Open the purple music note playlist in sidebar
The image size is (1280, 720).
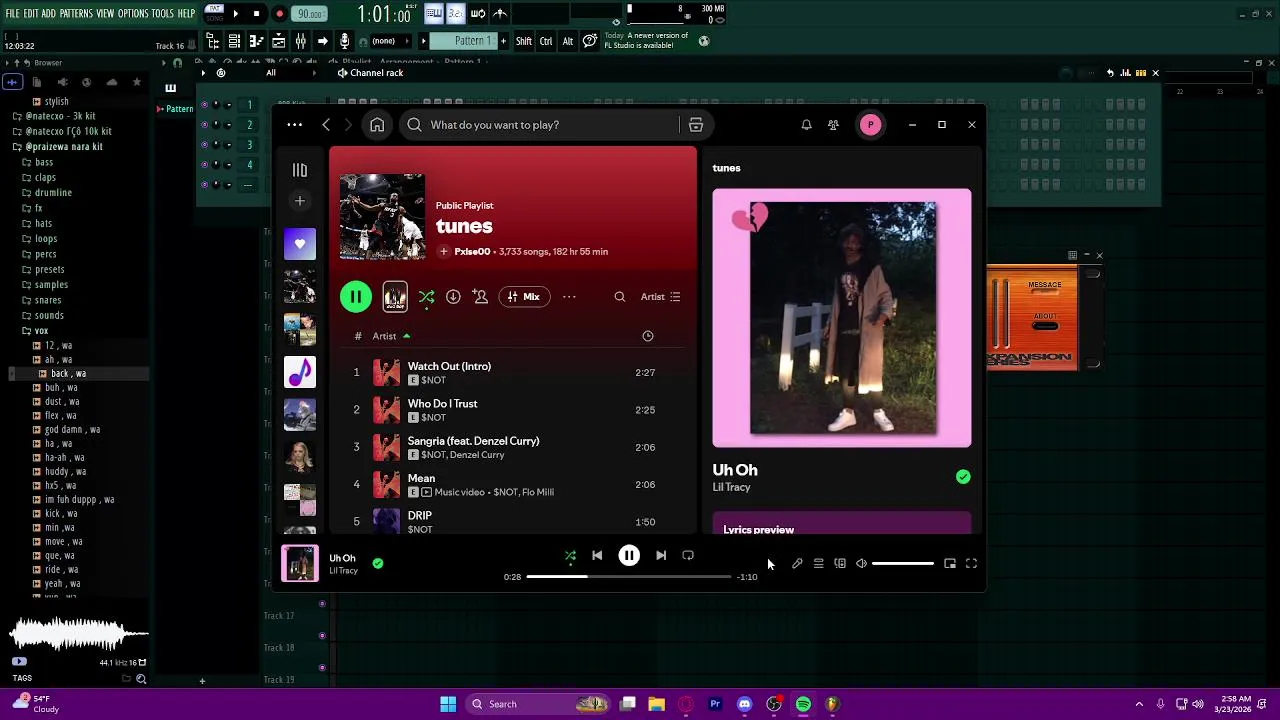(300, 372)
